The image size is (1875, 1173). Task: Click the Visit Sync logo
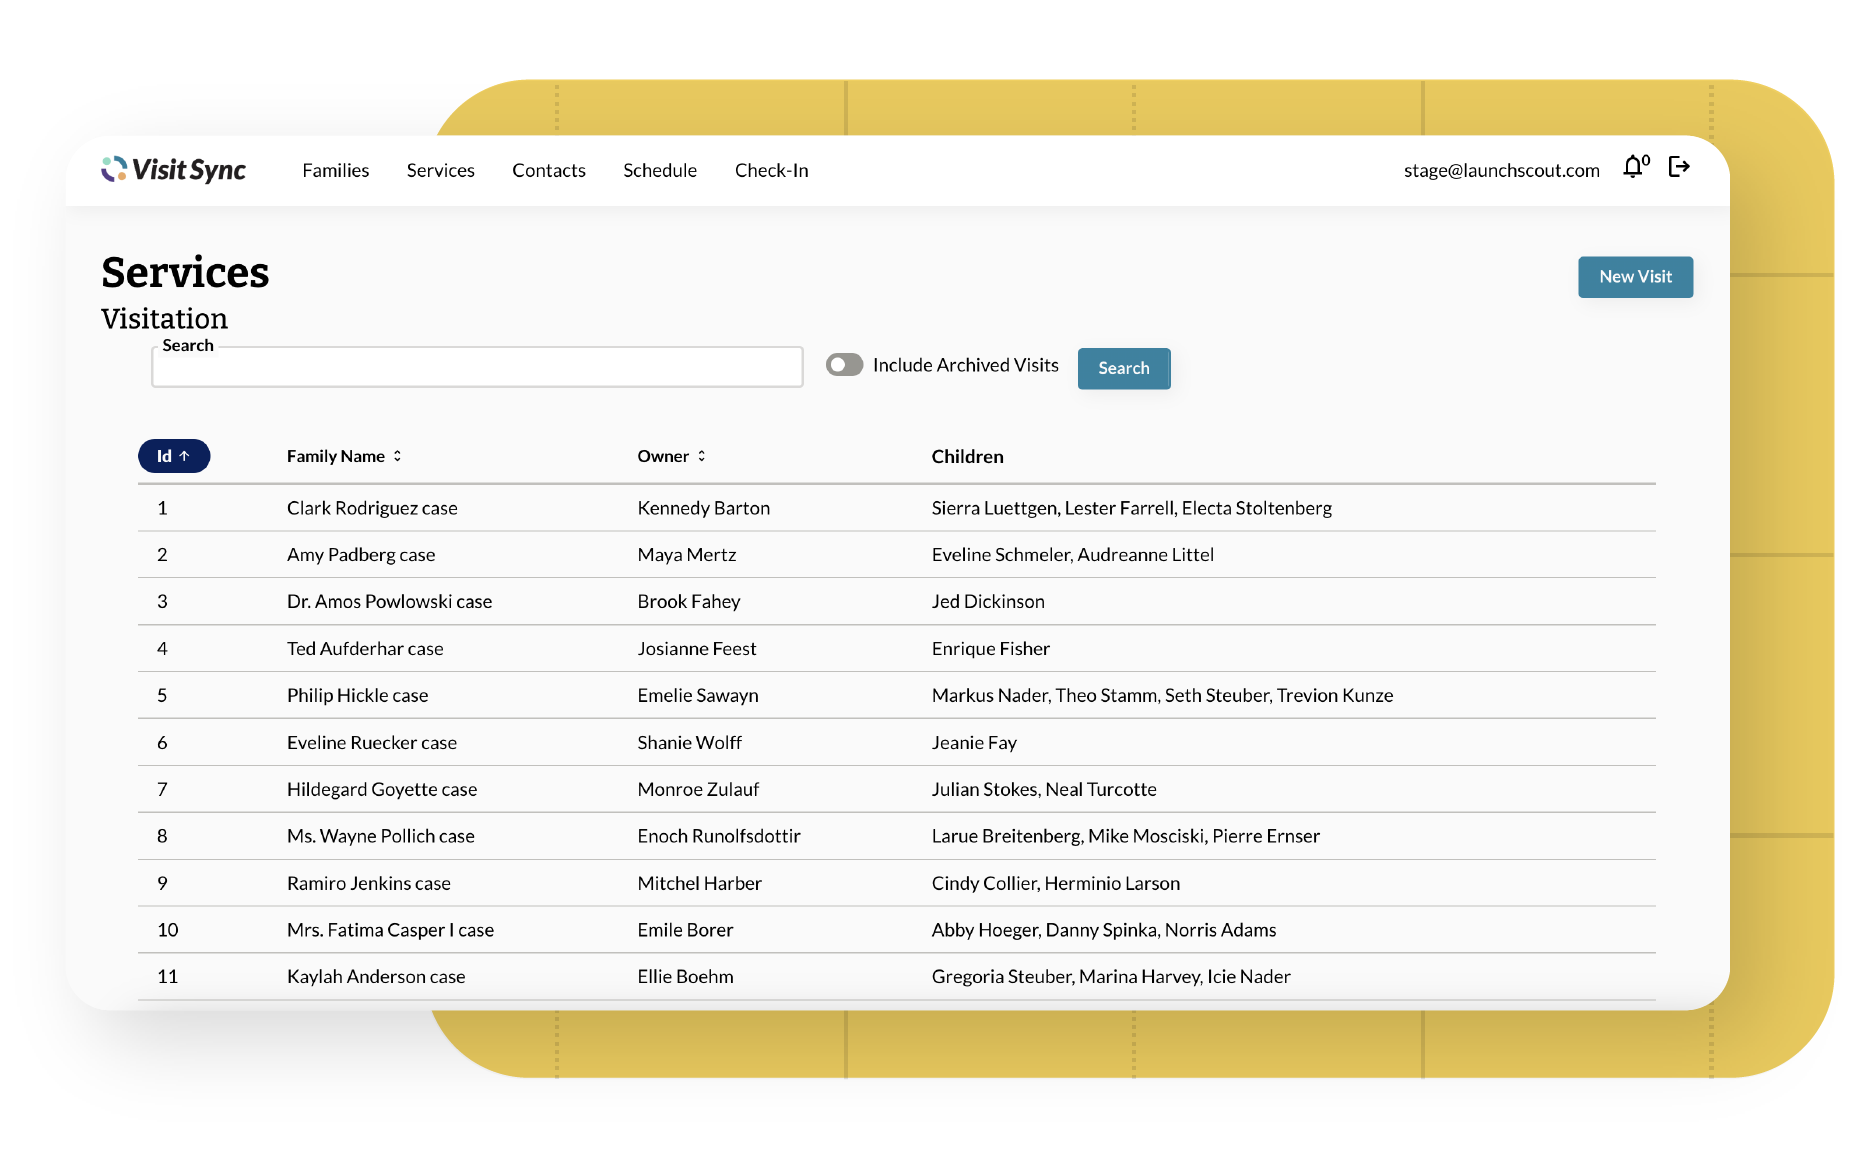pos(173,170)
